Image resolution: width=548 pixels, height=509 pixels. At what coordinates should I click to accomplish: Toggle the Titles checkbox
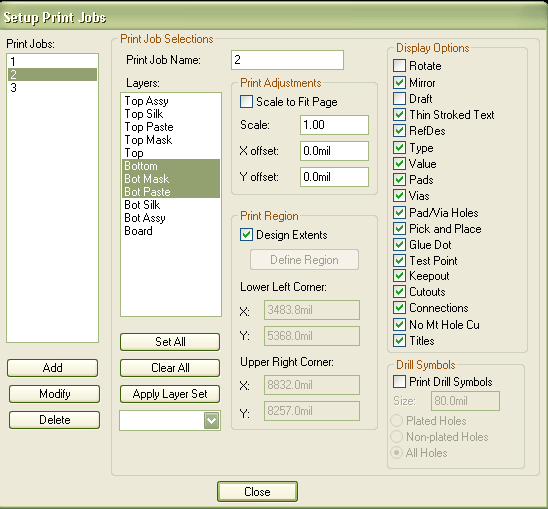pos(399,340)
